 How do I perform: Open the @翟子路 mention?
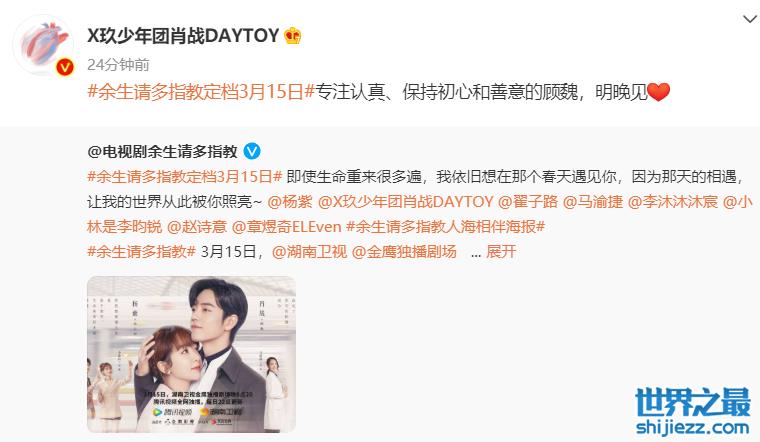(528, 202)
